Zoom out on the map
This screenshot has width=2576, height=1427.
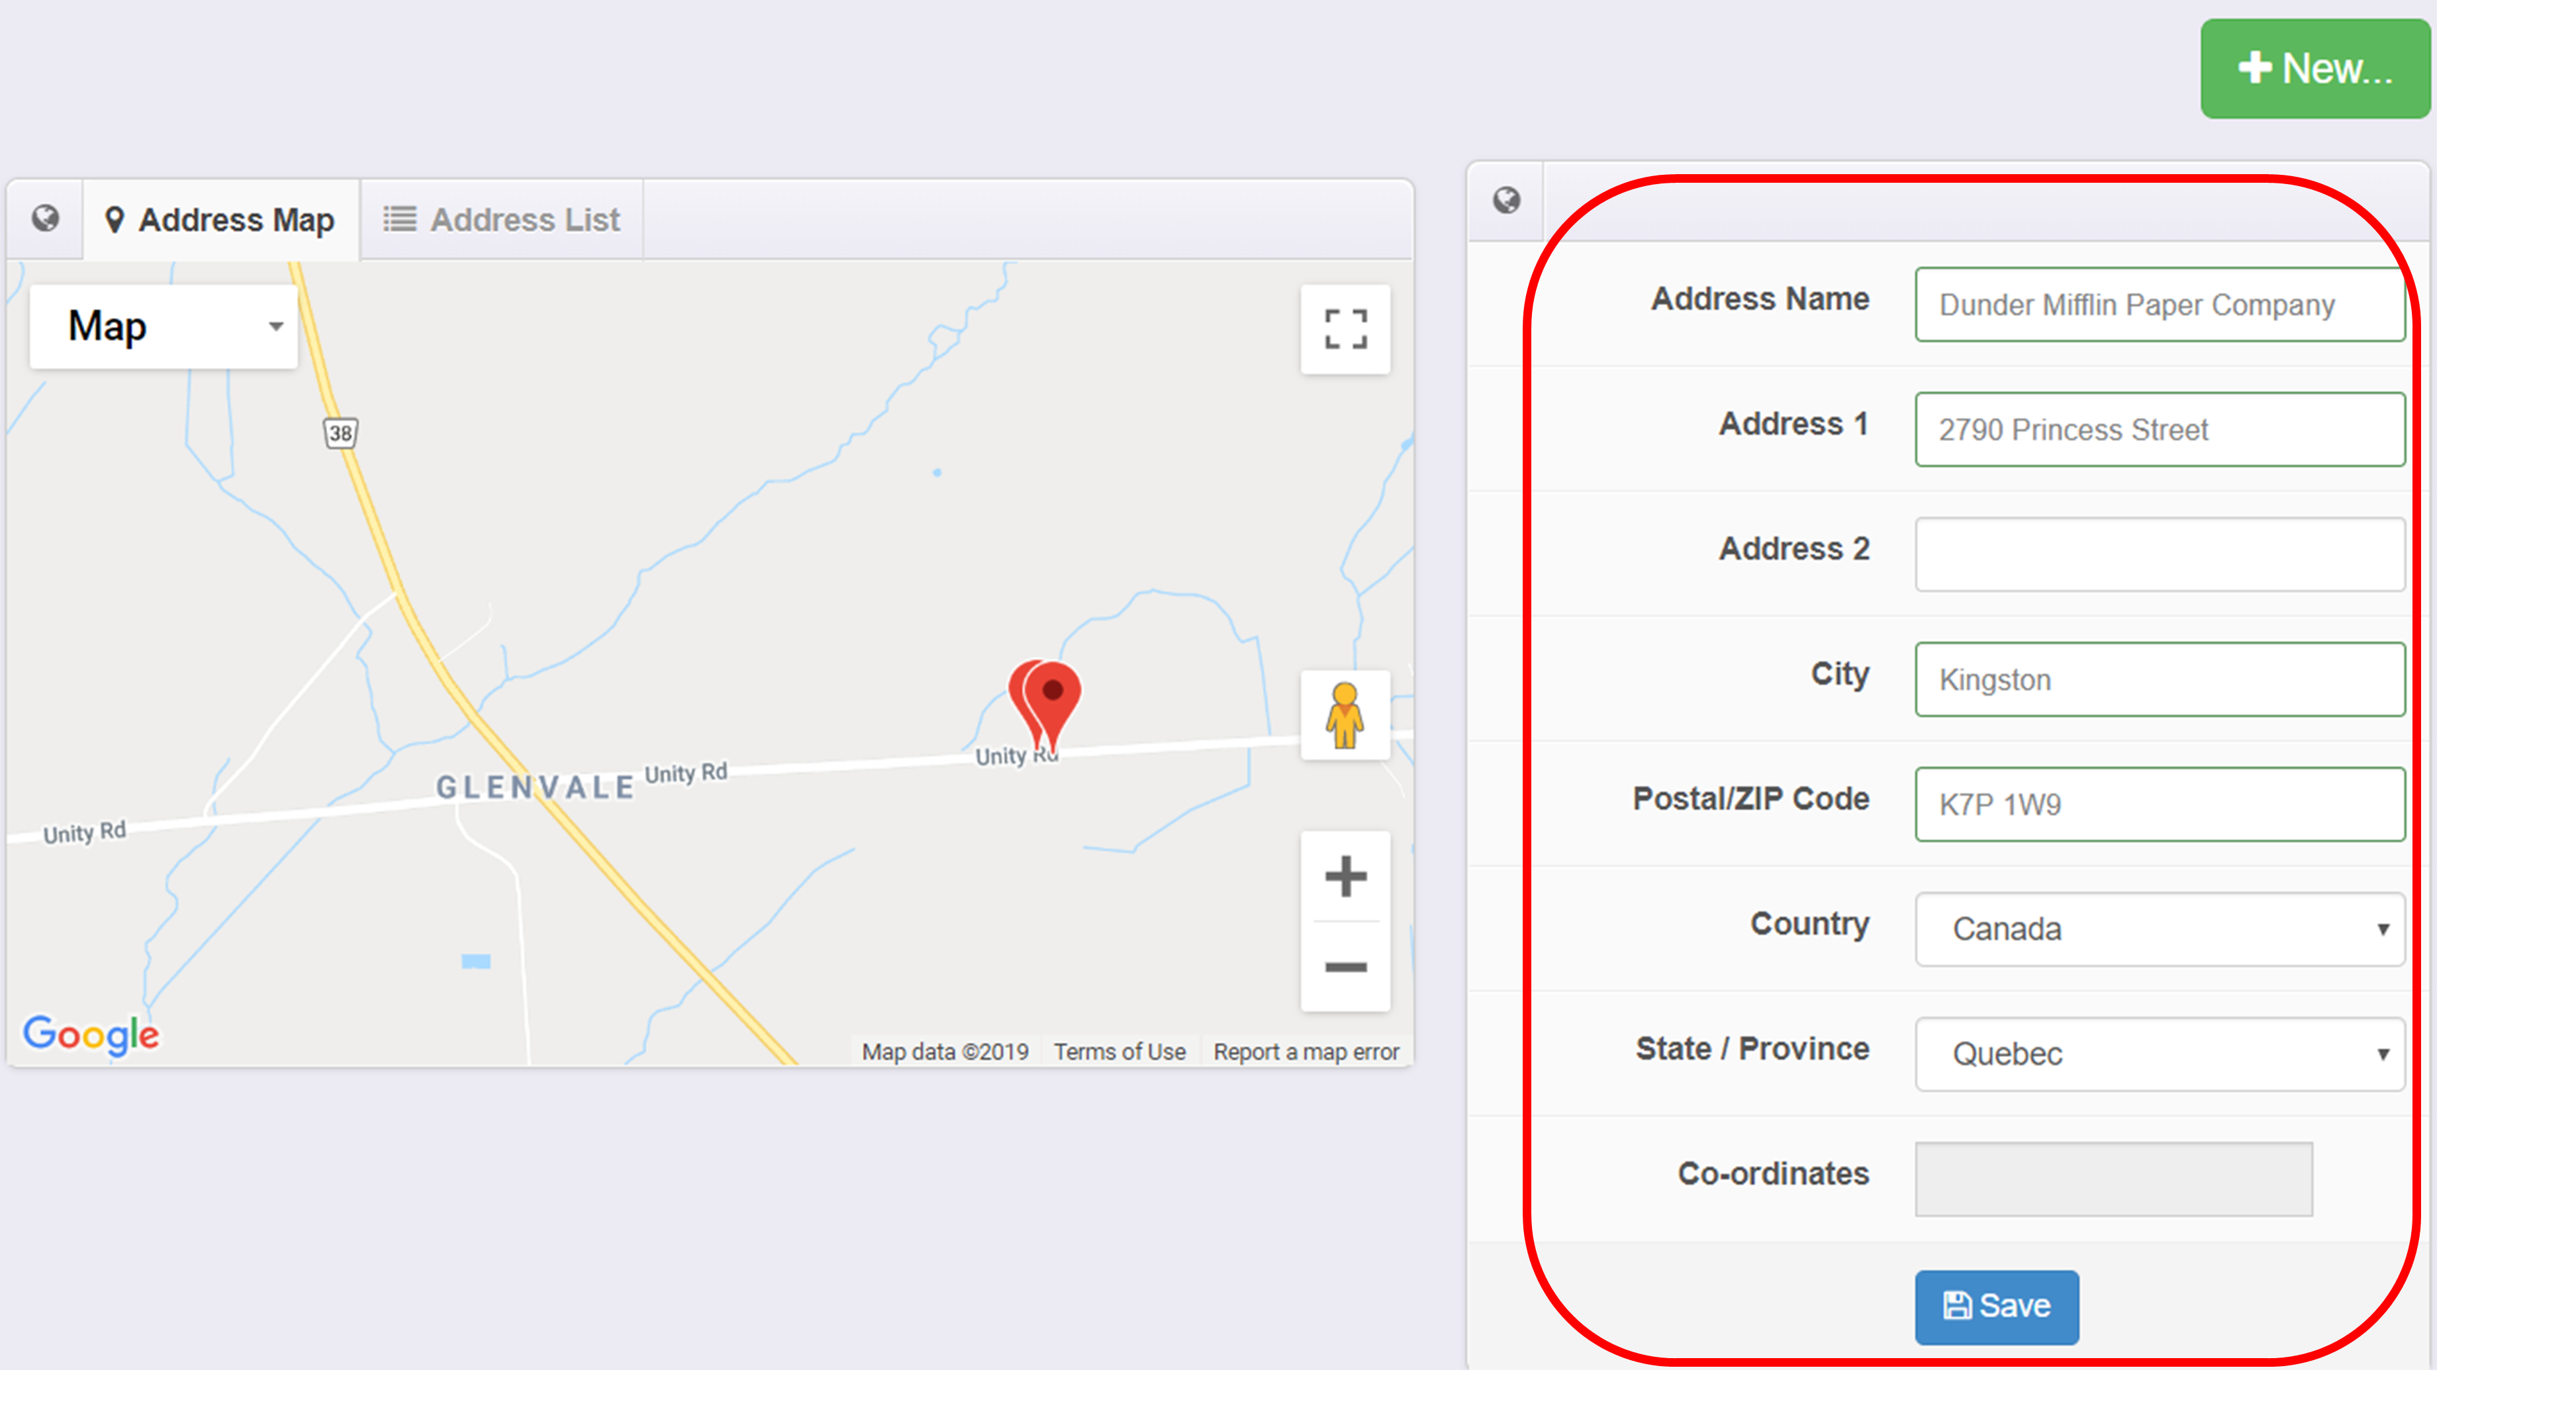(1345, 966)
